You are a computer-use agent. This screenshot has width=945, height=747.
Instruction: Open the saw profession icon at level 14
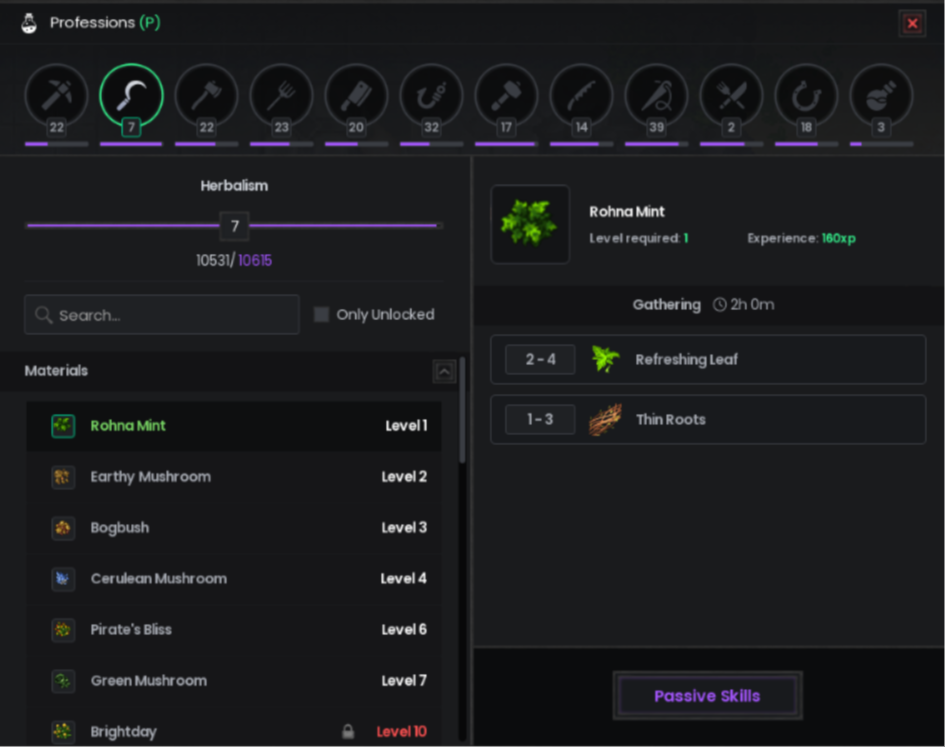click(582, 95)
